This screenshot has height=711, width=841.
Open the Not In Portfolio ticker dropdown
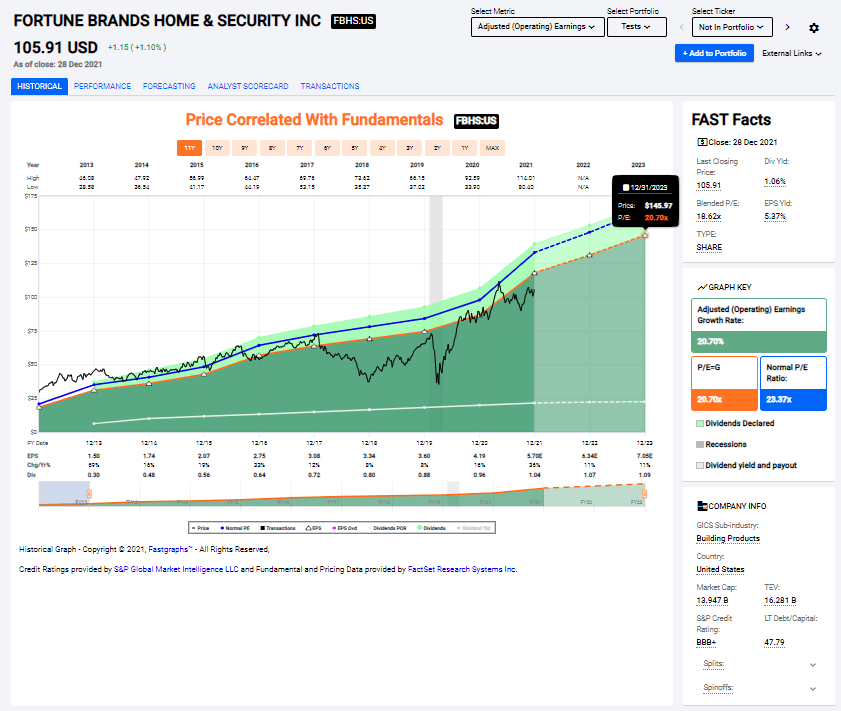[732, 27]
